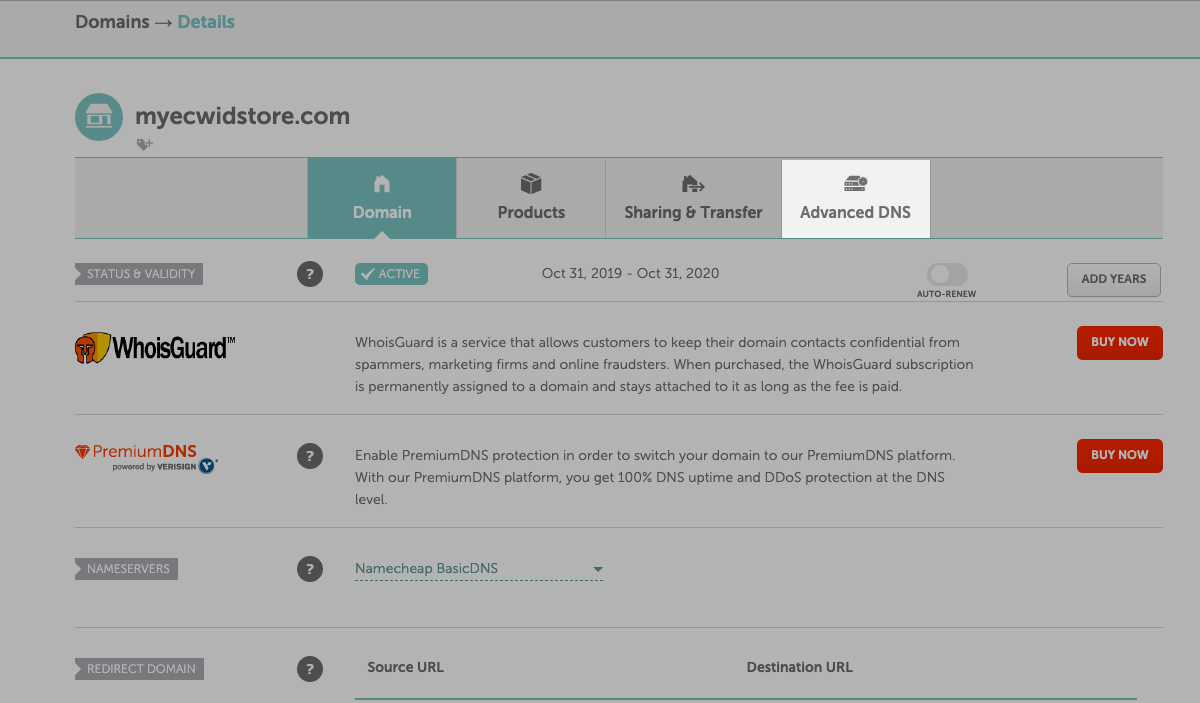
Task: Click the ADD YEARS button
Action: 1113,279
